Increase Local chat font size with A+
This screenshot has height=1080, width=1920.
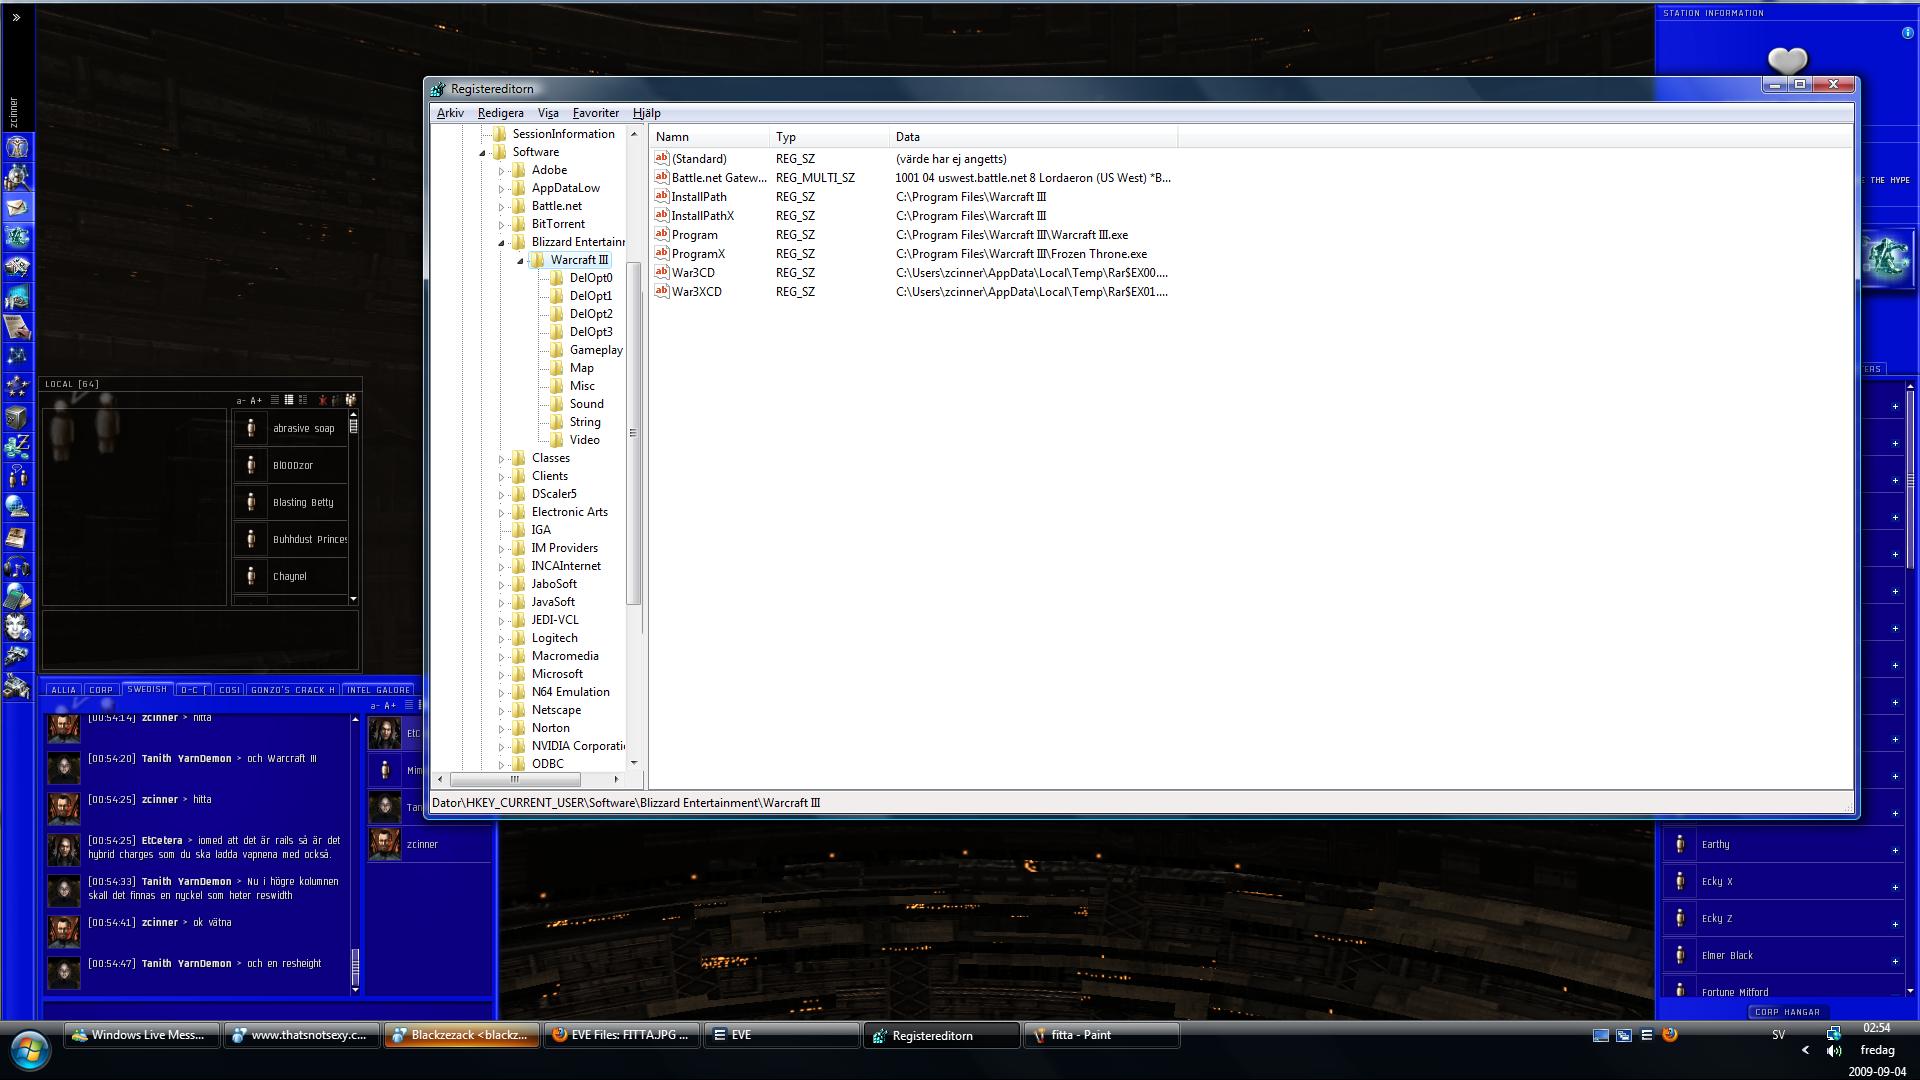(x=256, y=400)
